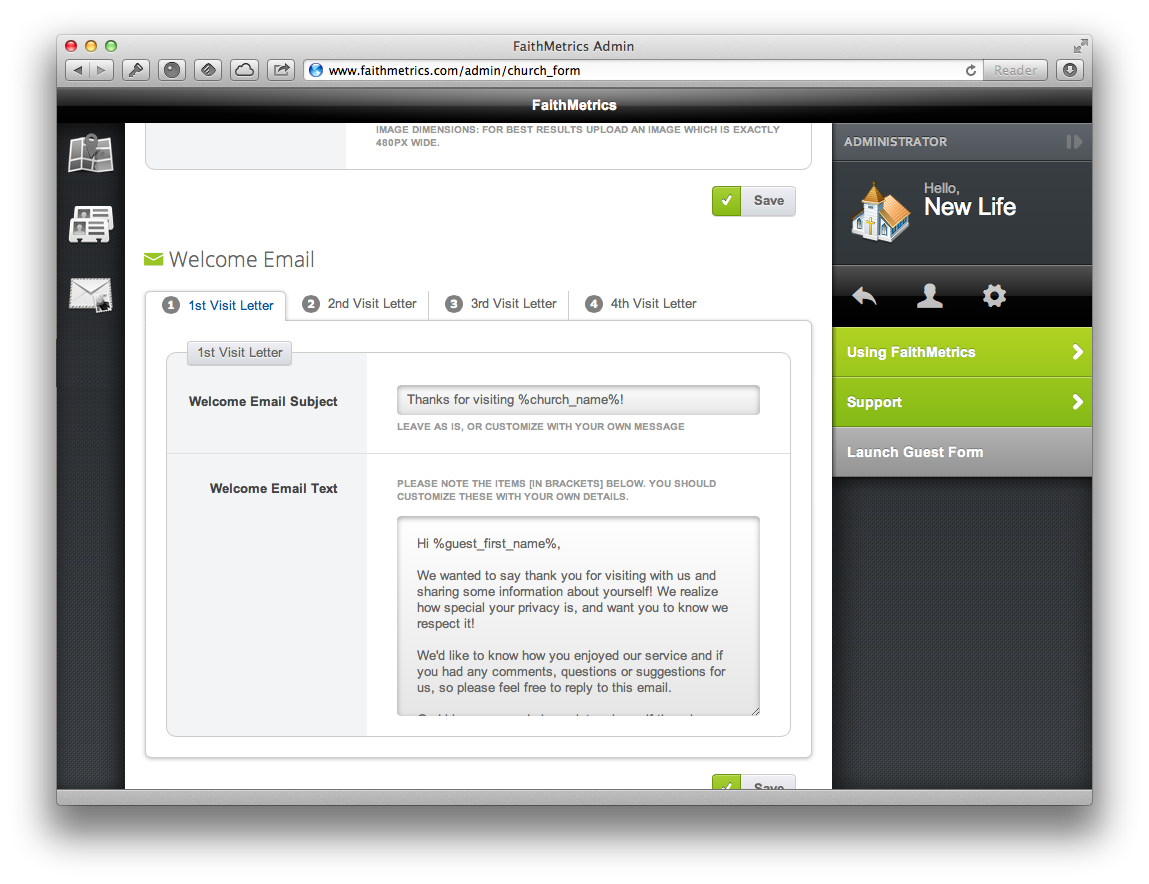Click the Launch Guest Form button

(962, 452)
